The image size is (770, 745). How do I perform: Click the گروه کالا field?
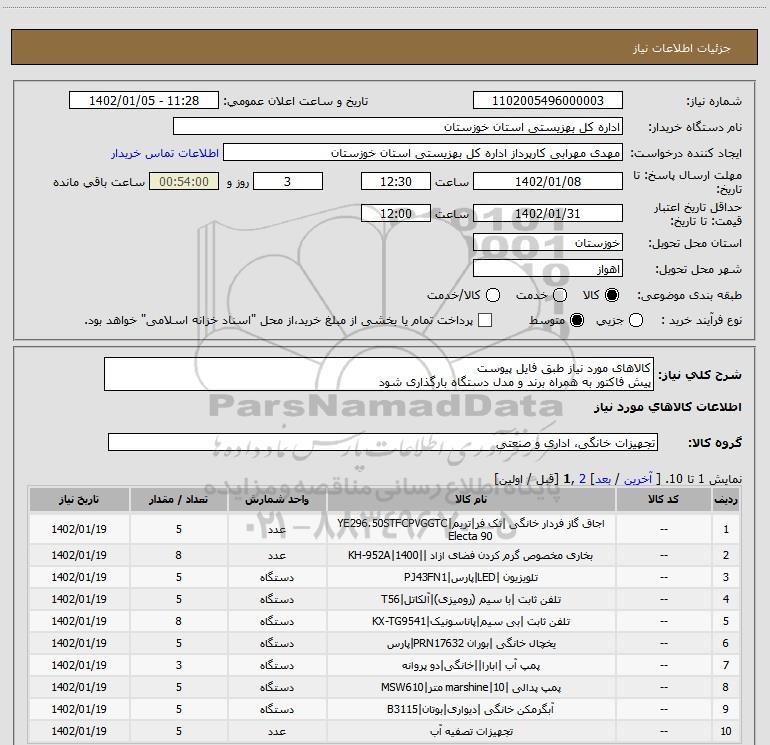tap(383, 442)
